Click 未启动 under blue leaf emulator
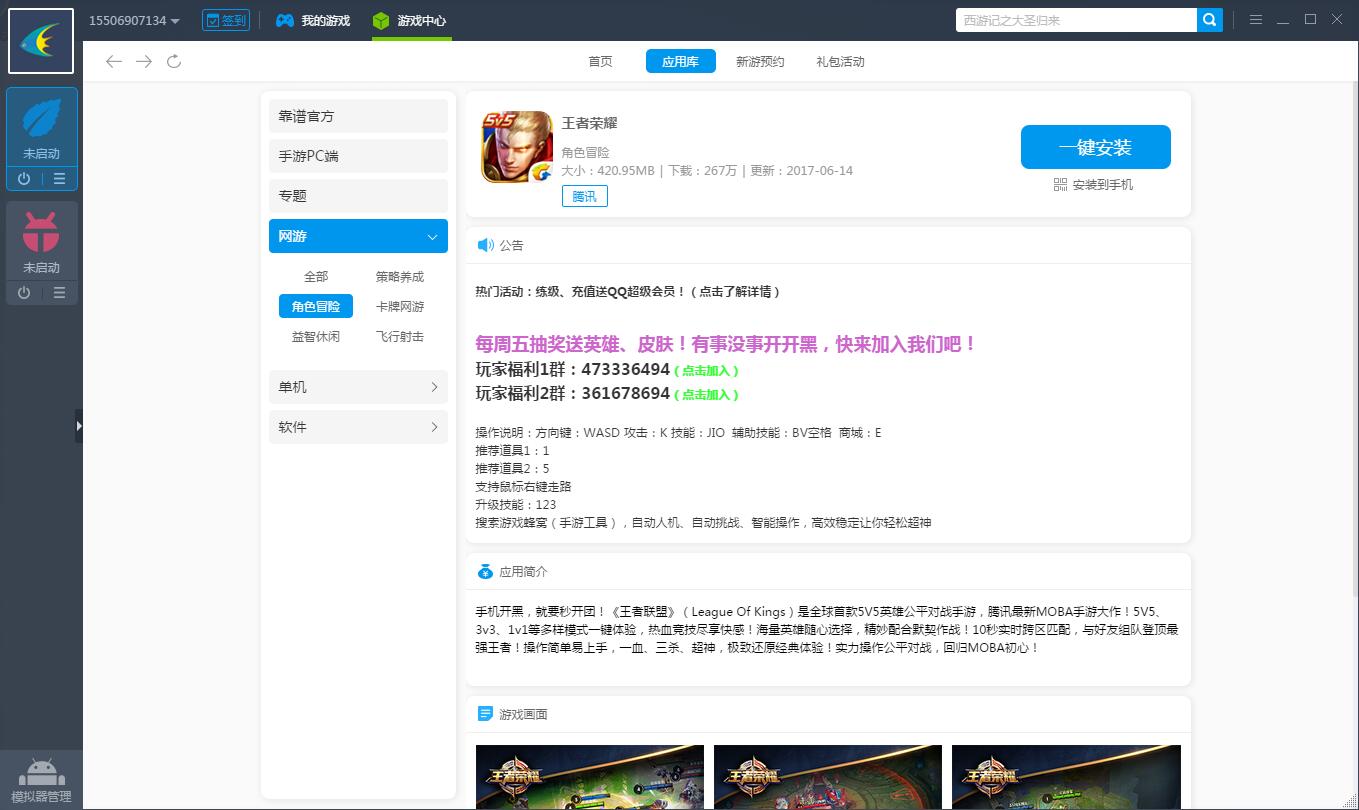Image resolution: width=1359 pixels, height=810 pixels. (41, 154)
